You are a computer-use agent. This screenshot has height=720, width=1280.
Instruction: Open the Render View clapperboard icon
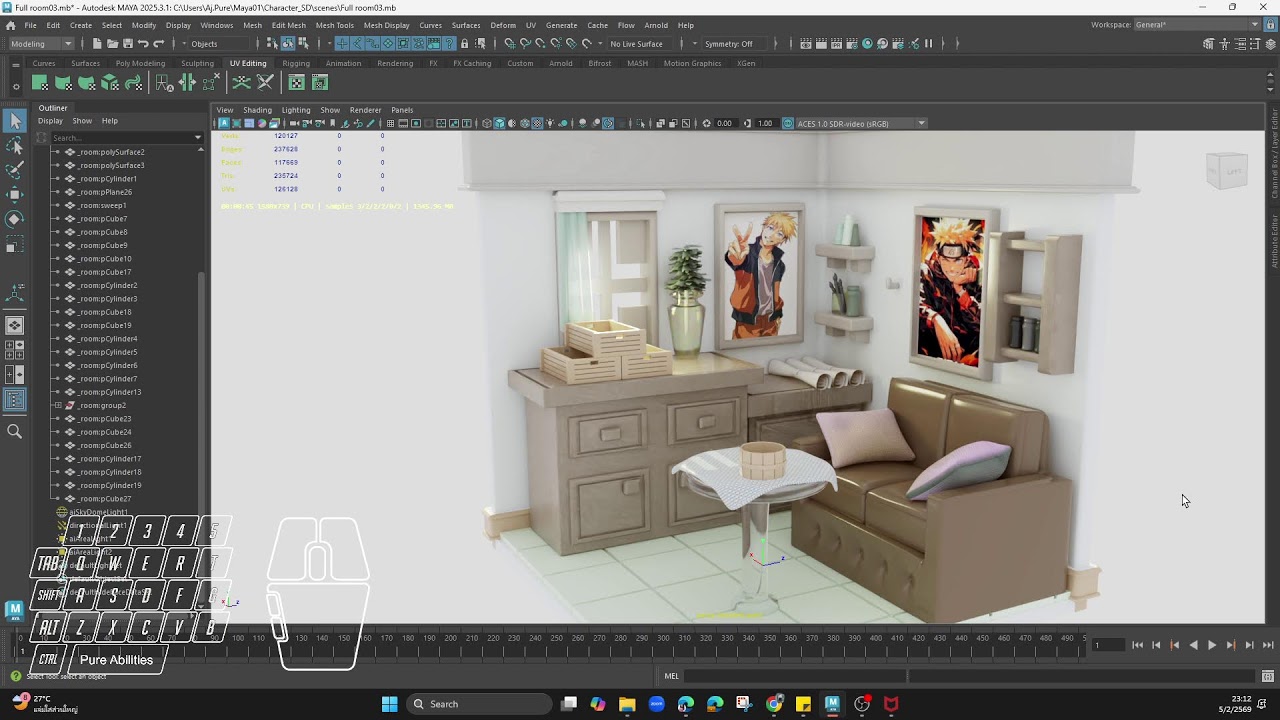[806, 44]
